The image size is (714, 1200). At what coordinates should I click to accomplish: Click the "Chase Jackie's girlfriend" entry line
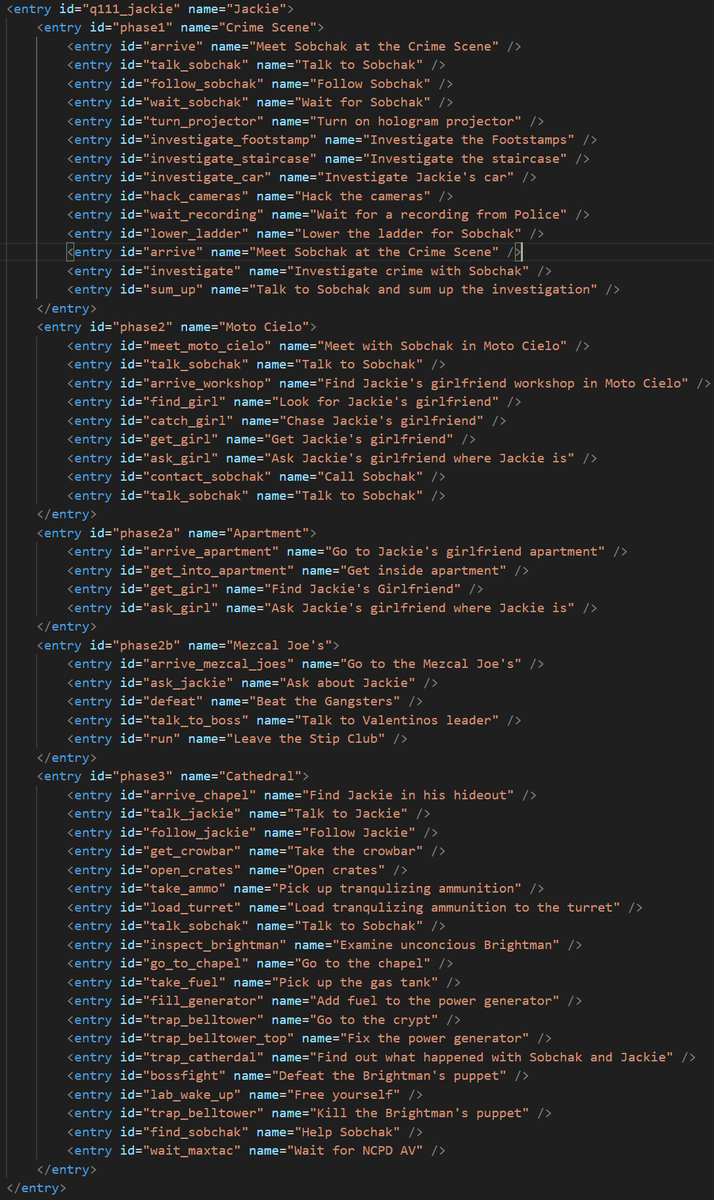point(287,420)
